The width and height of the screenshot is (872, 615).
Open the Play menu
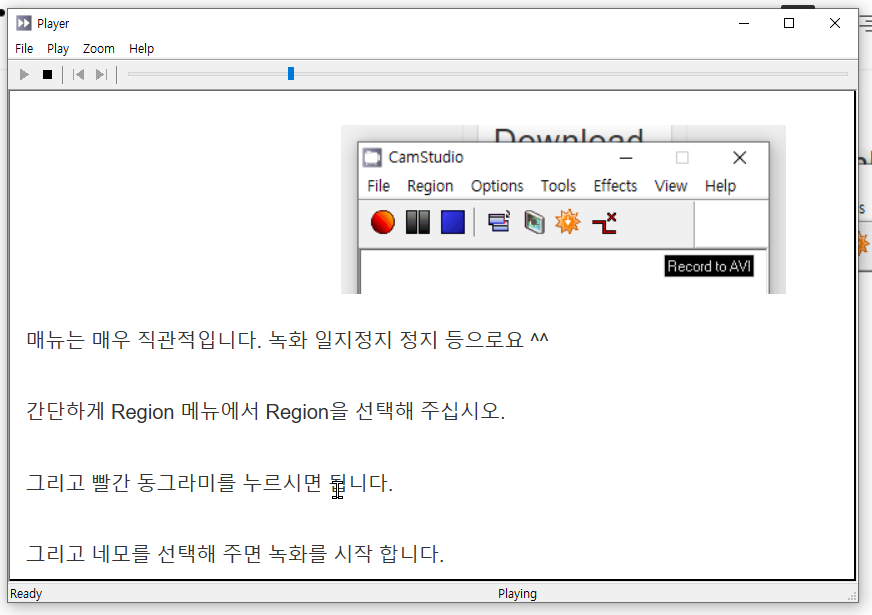click(58, 49)
